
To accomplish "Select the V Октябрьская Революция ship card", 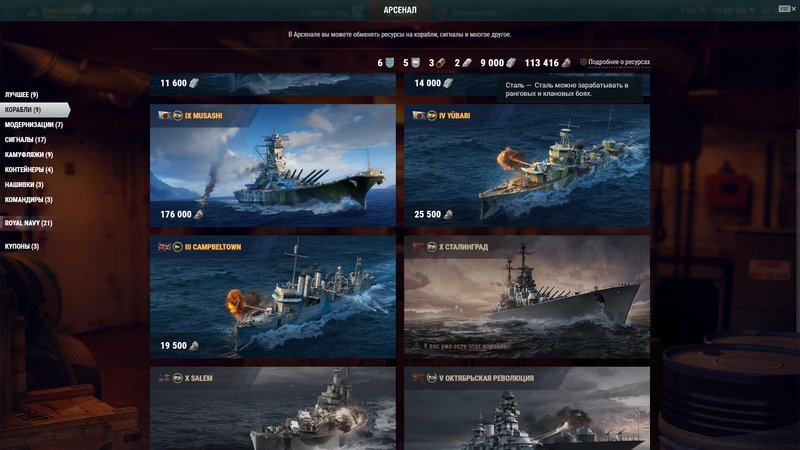I will (x=527, y=408).
